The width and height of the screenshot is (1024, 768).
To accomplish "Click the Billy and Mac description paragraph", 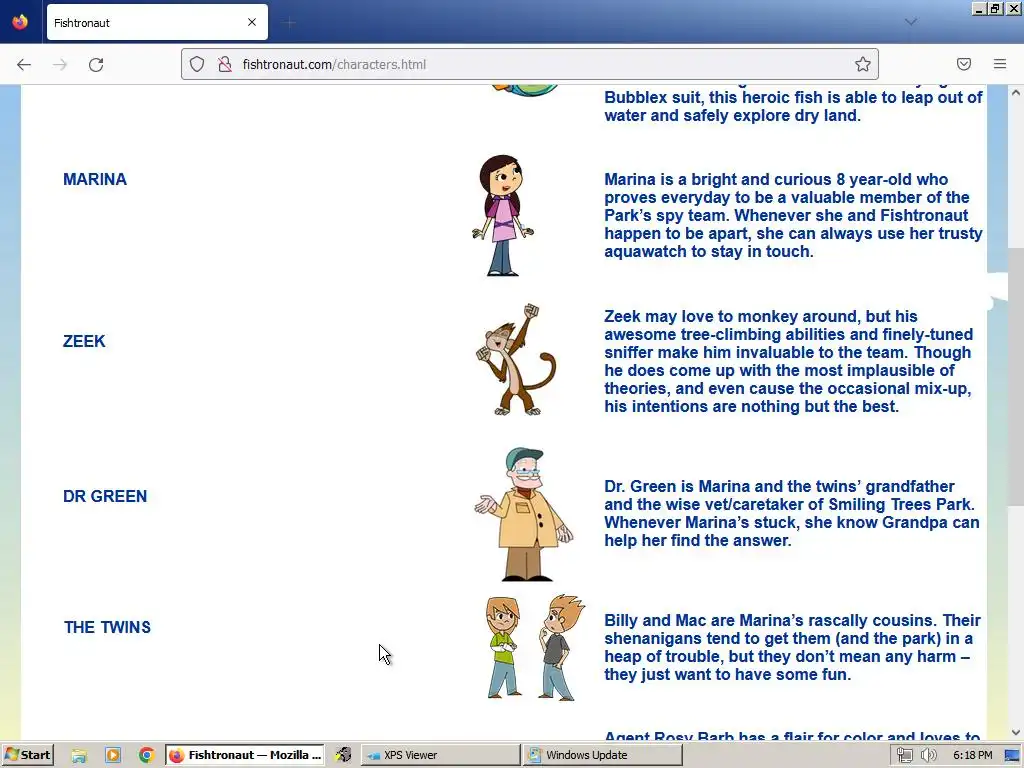I will (x=792, y=647).
